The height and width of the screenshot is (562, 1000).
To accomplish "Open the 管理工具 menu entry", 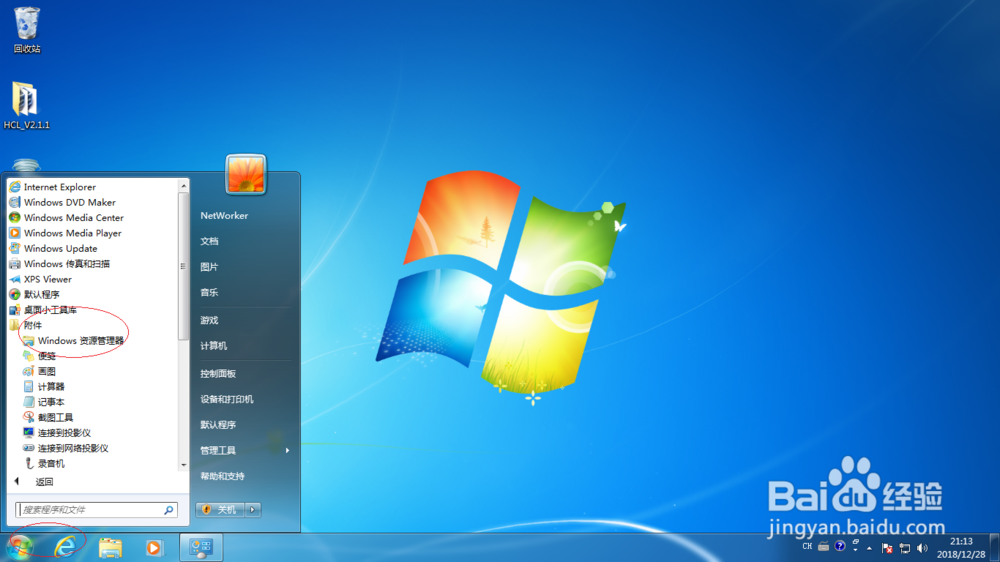I will point(218,450).
